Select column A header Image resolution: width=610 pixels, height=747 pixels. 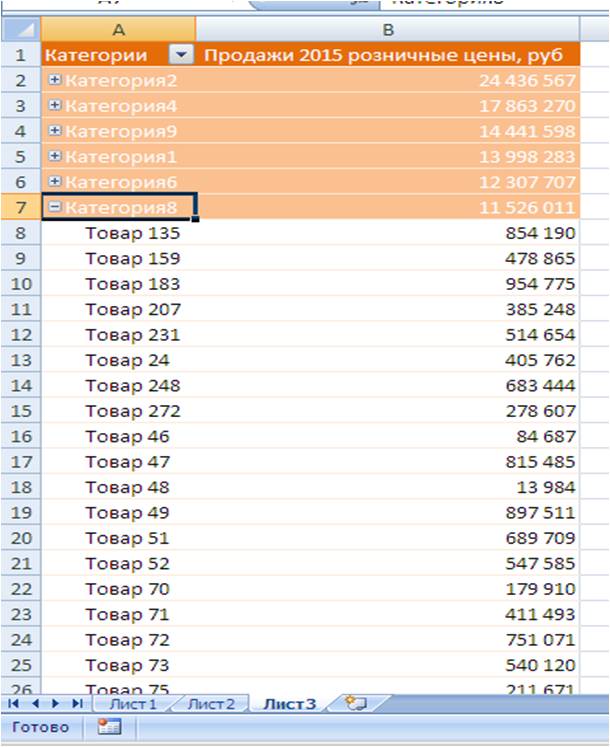(x=120, y=30)
